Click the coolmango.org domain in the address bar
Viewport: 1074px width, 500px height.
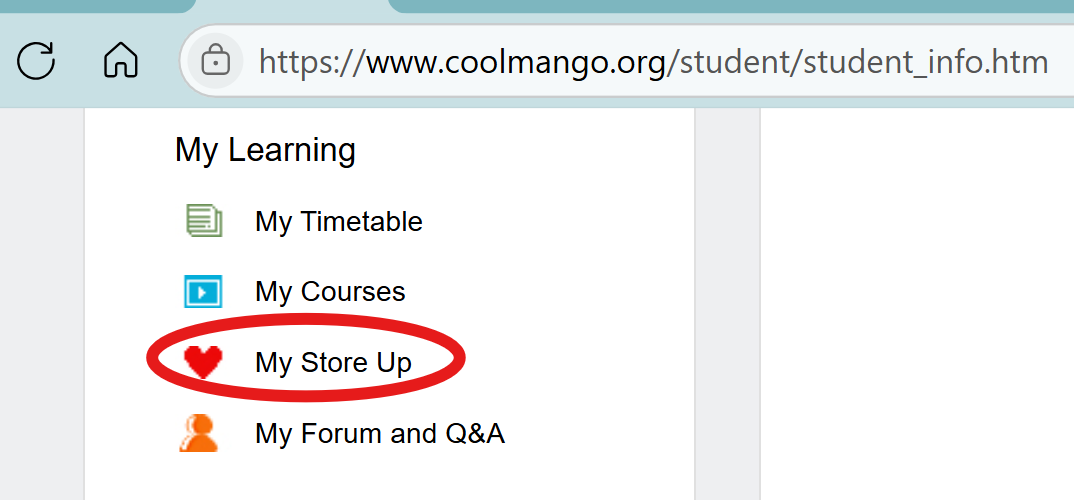click(515, 63)
